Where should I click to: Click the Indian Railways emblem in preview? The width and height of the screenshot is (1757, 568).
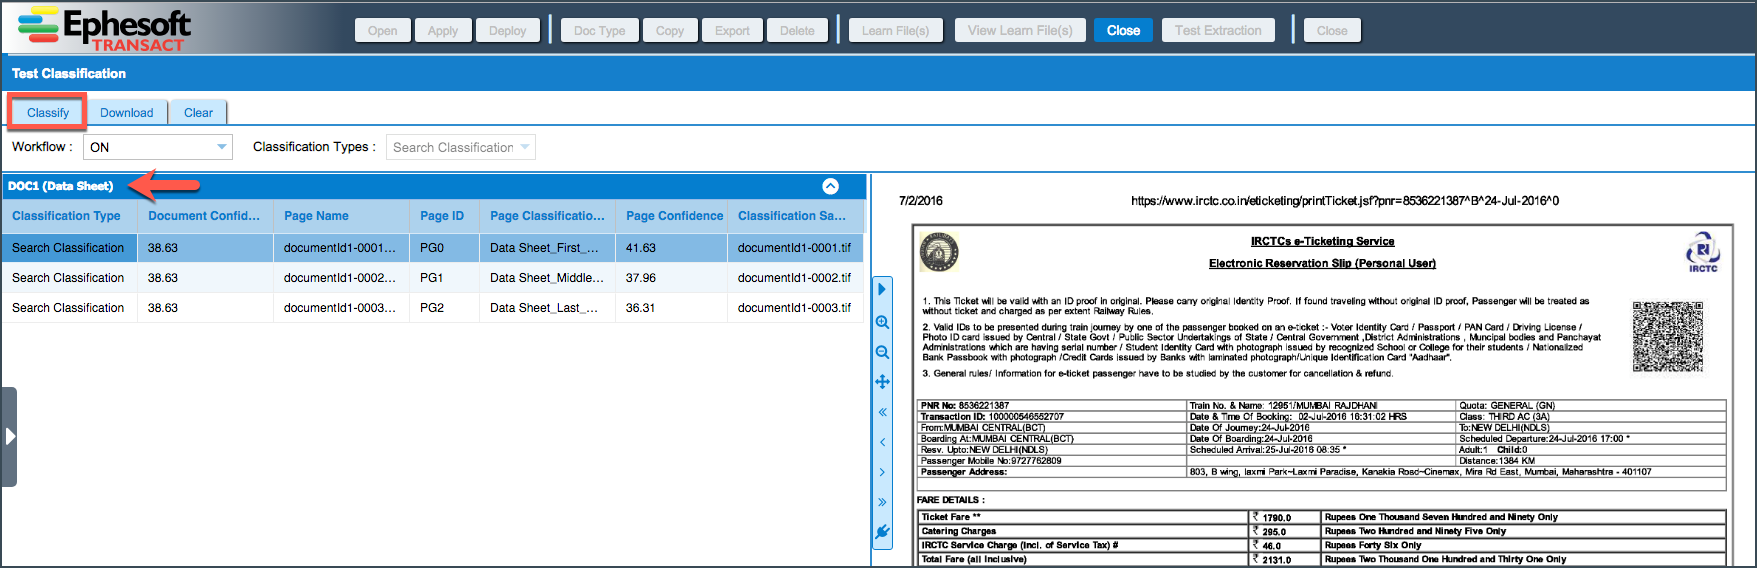click(939, 252)
